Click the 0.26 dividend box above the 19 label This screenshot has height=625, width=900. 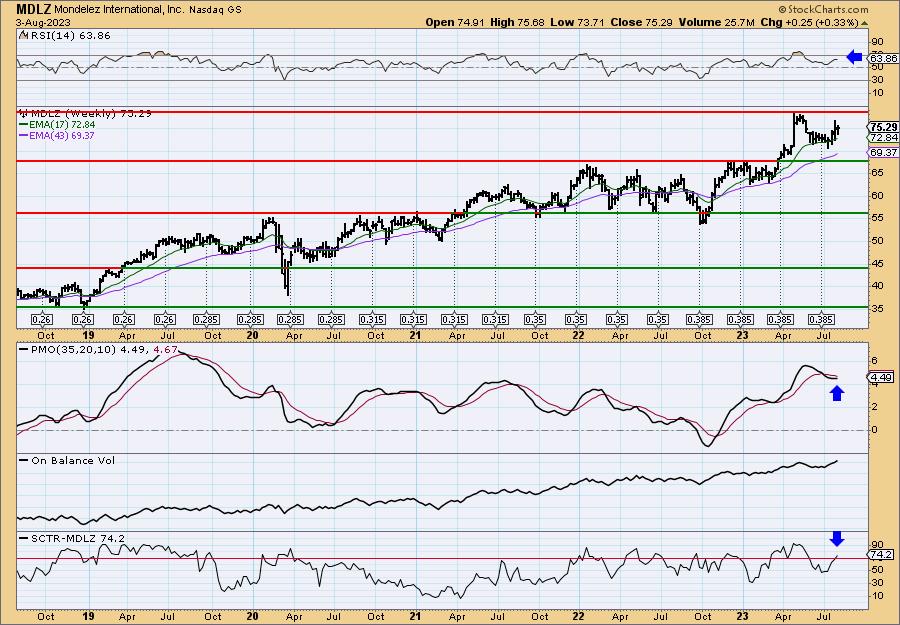point(83,320)
